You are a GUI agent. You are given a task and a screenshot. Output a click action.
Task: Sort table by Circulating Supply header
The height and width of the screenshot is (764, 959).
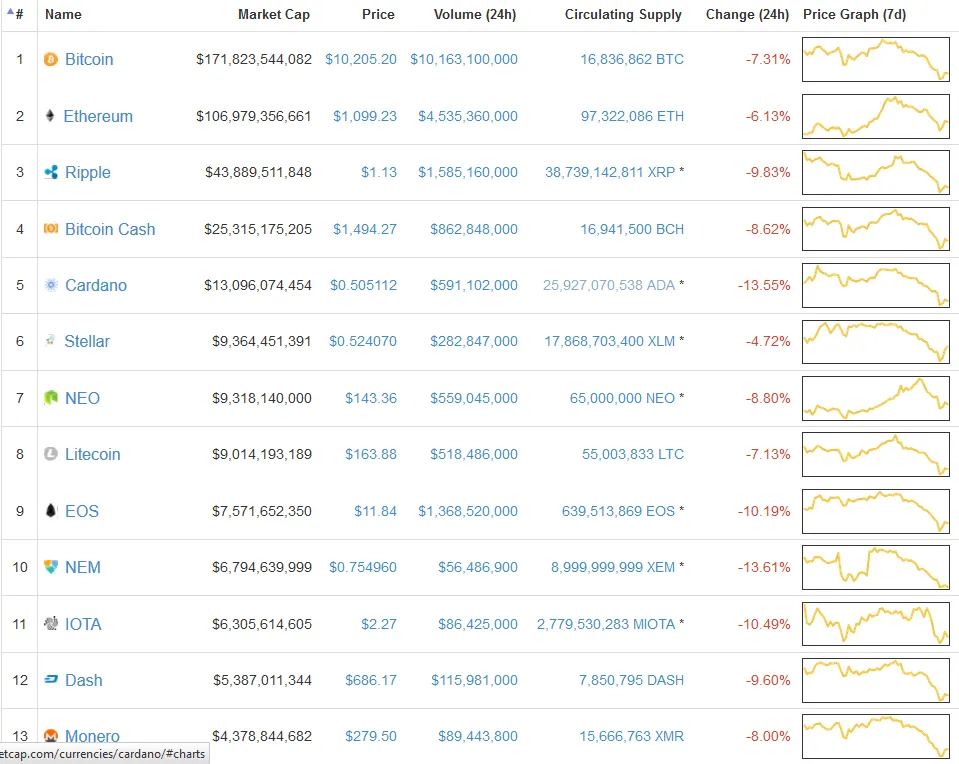coord(623,14)
